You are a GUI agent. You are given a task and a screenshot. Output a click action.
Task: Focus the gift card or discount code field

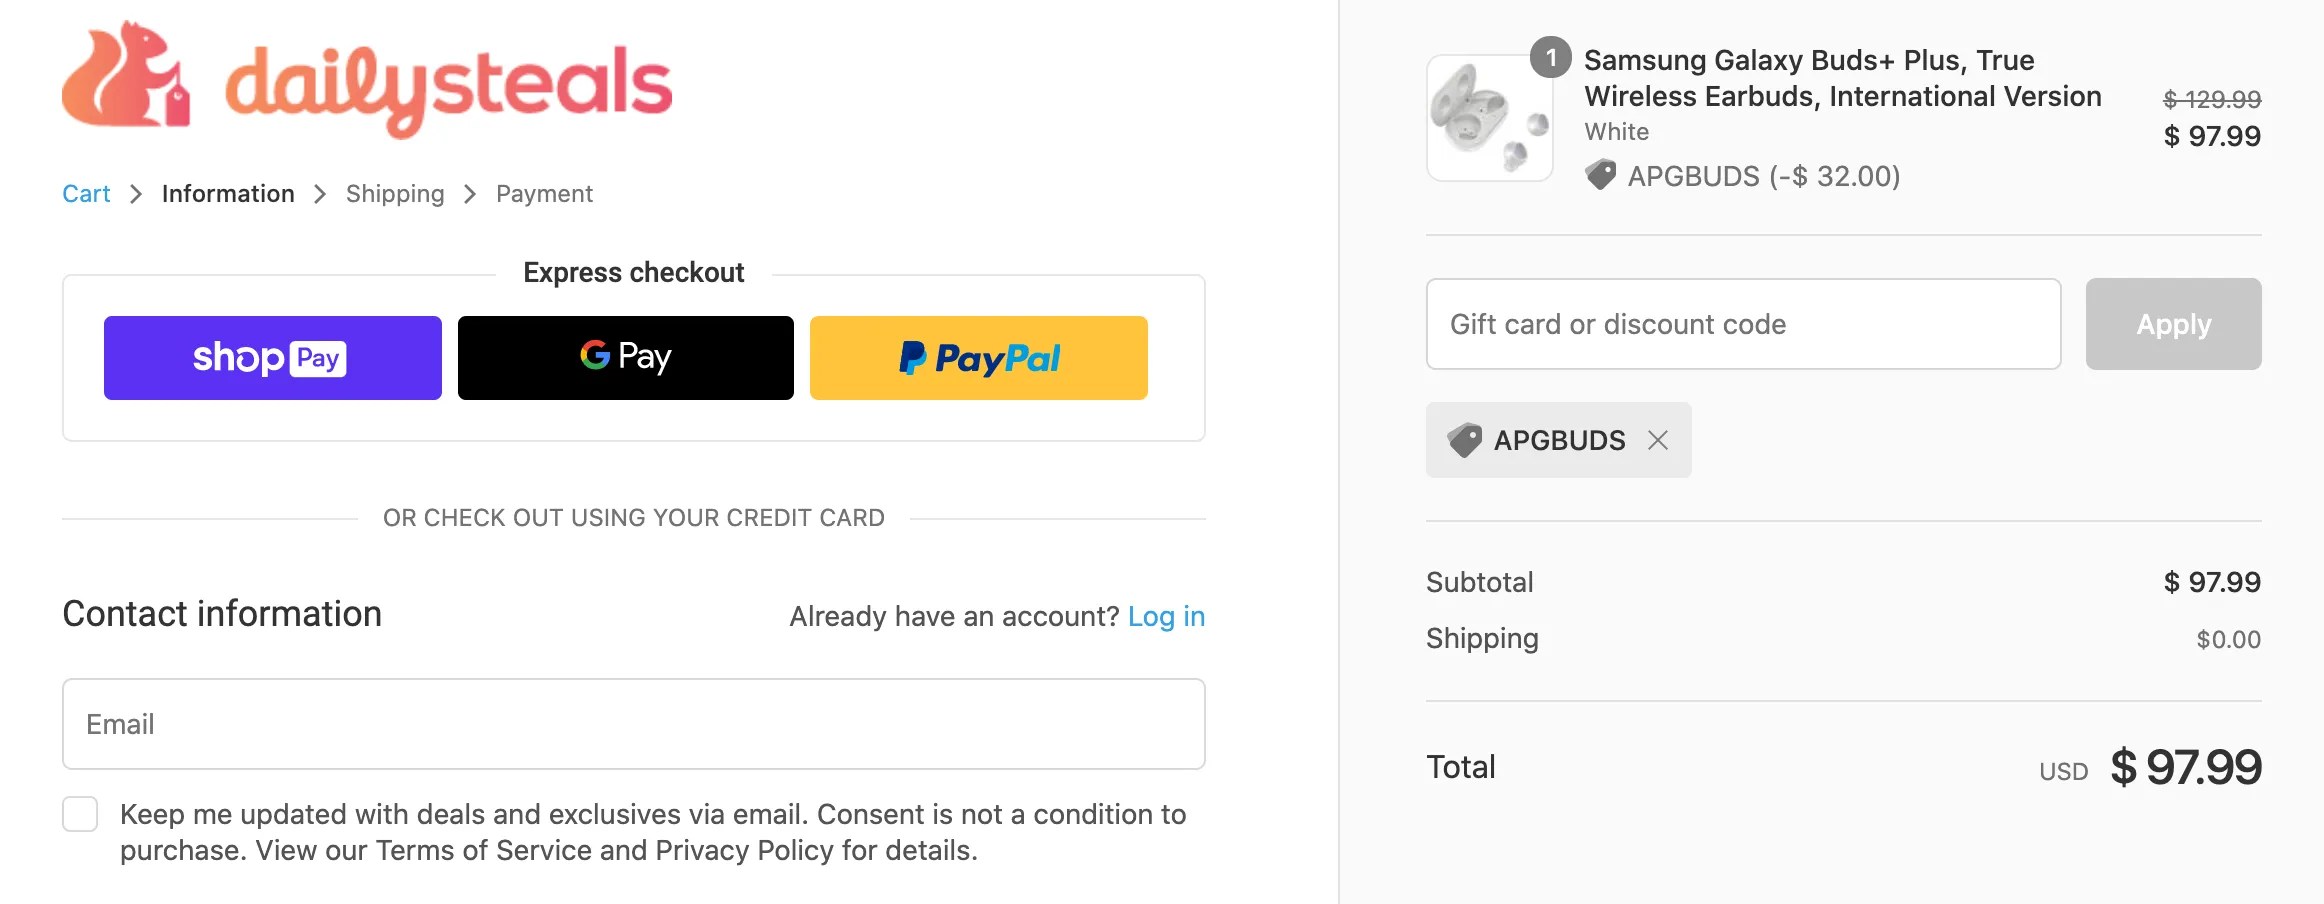tap(1742, 323)
